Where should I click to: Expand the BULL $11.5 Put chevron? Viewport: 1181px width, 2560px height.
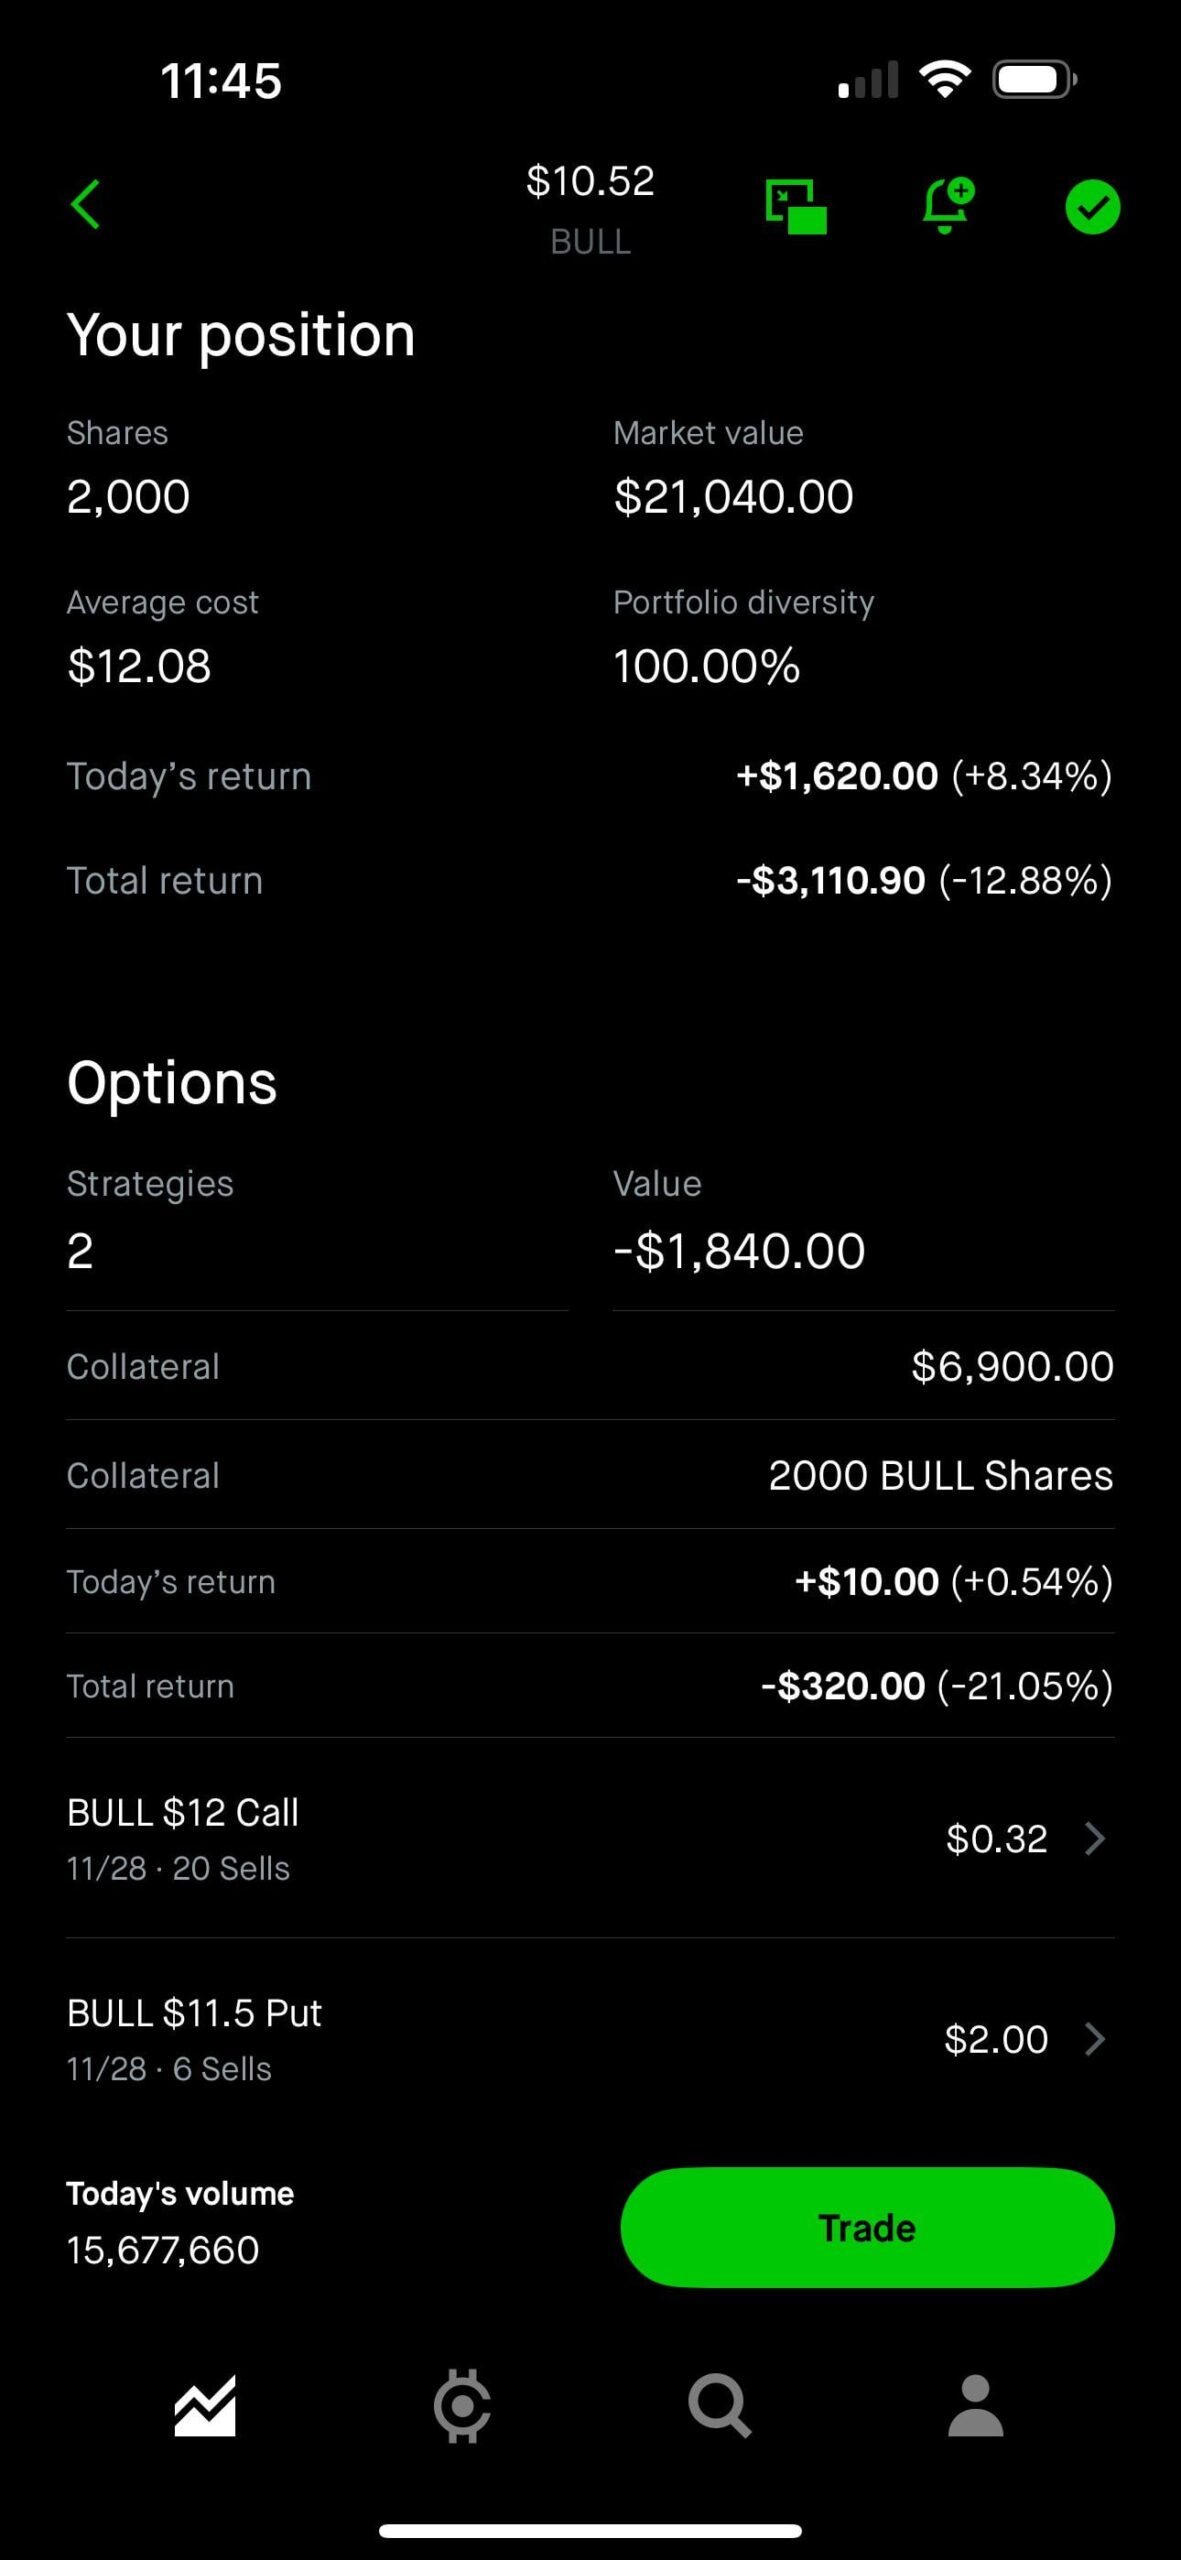tap(1095, 2039)
